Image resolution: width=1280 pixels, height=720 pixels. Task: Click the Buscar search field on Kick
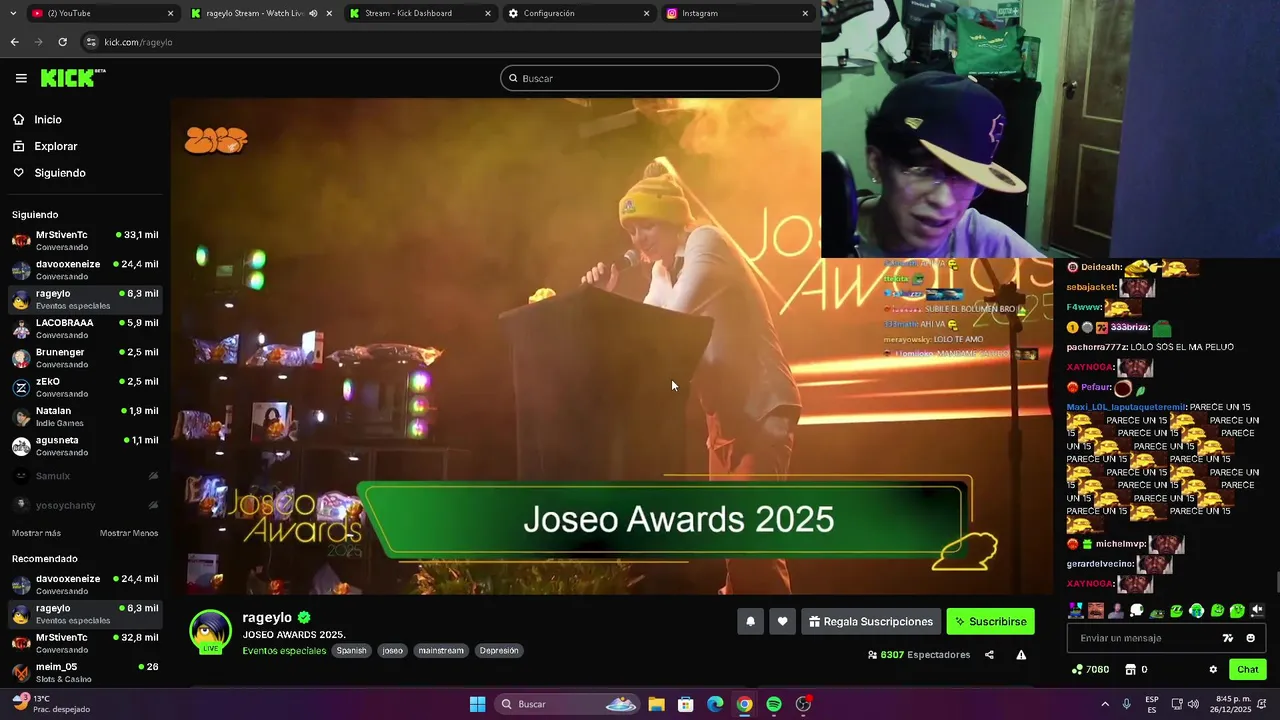pos(640,78)
